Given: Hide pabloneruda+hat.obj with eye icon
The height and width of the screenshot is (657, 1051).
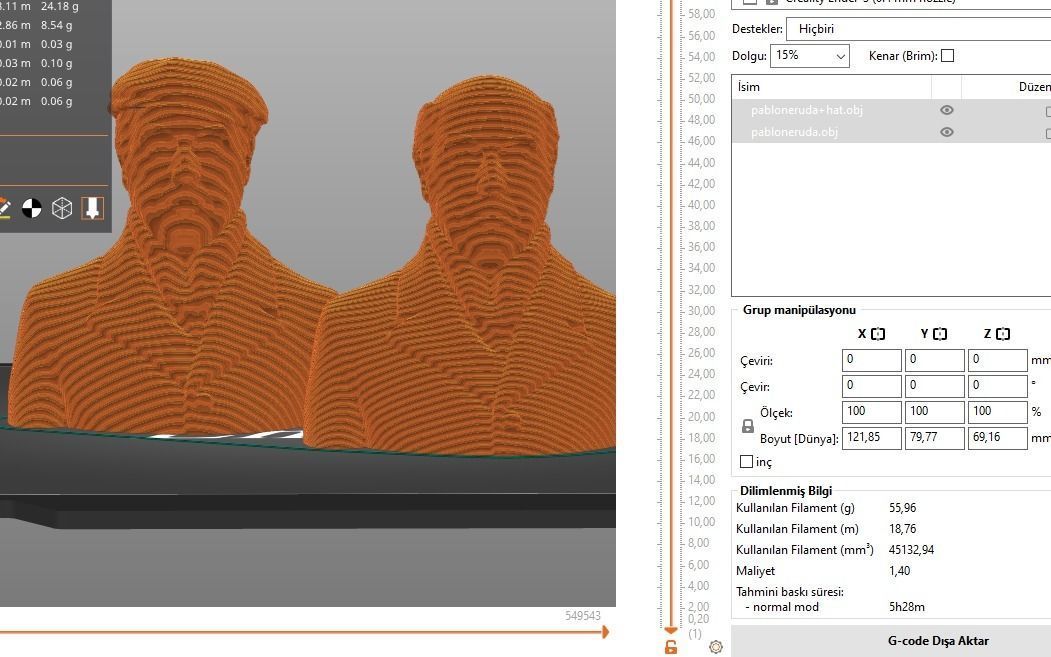Looking at the screenshot, I should [946, 110].
